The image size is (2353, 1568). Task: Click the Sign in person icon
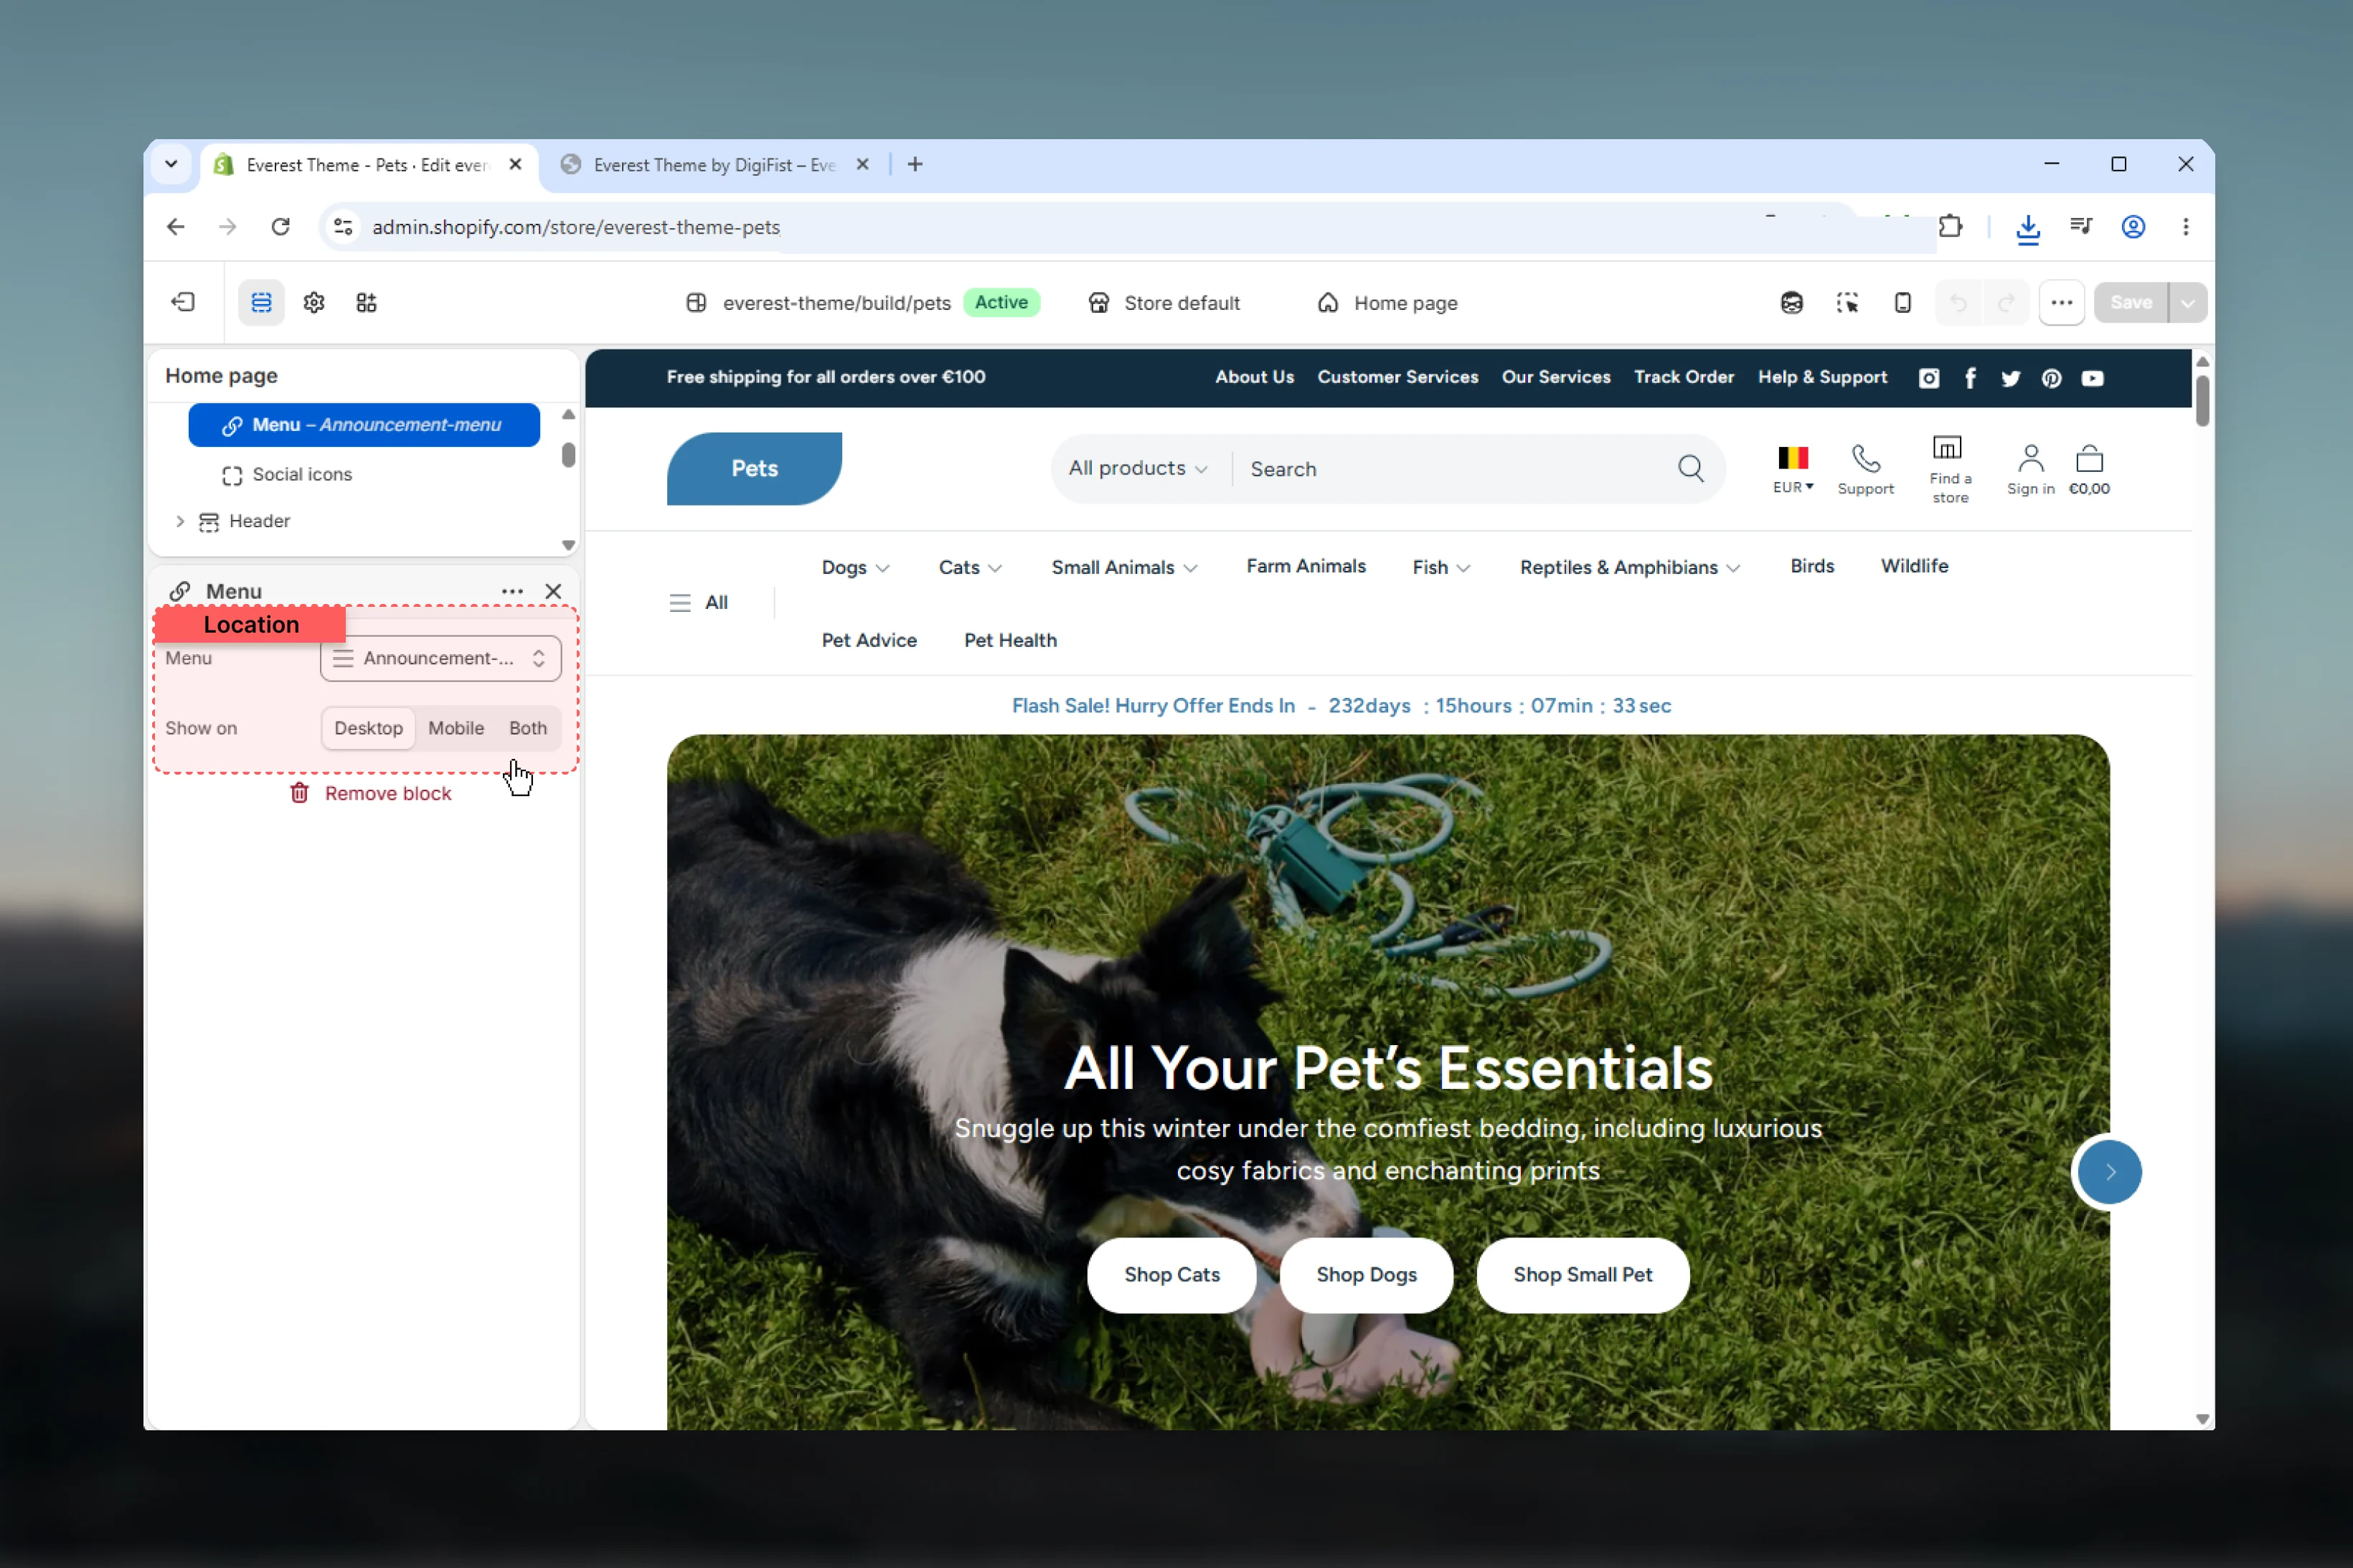coord(2030,458)
